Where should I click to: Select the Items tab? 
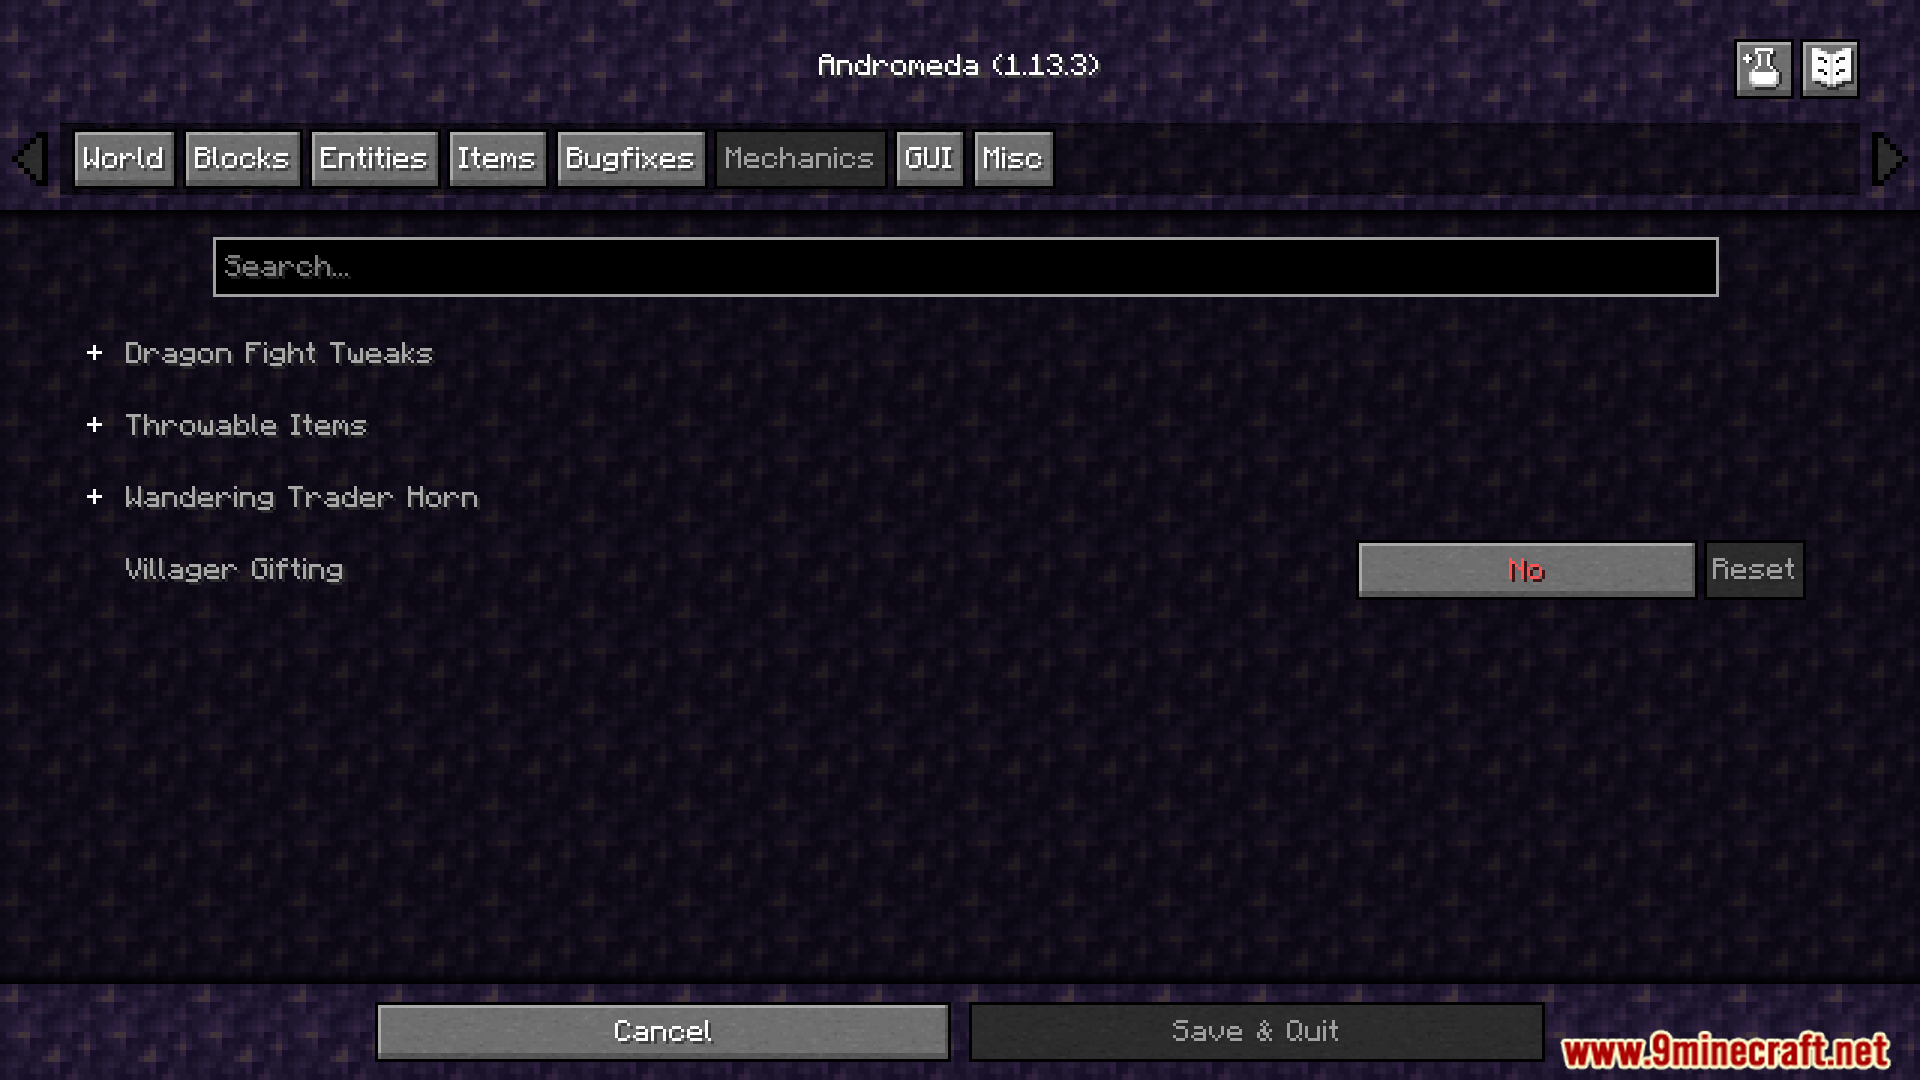[496, 157]
